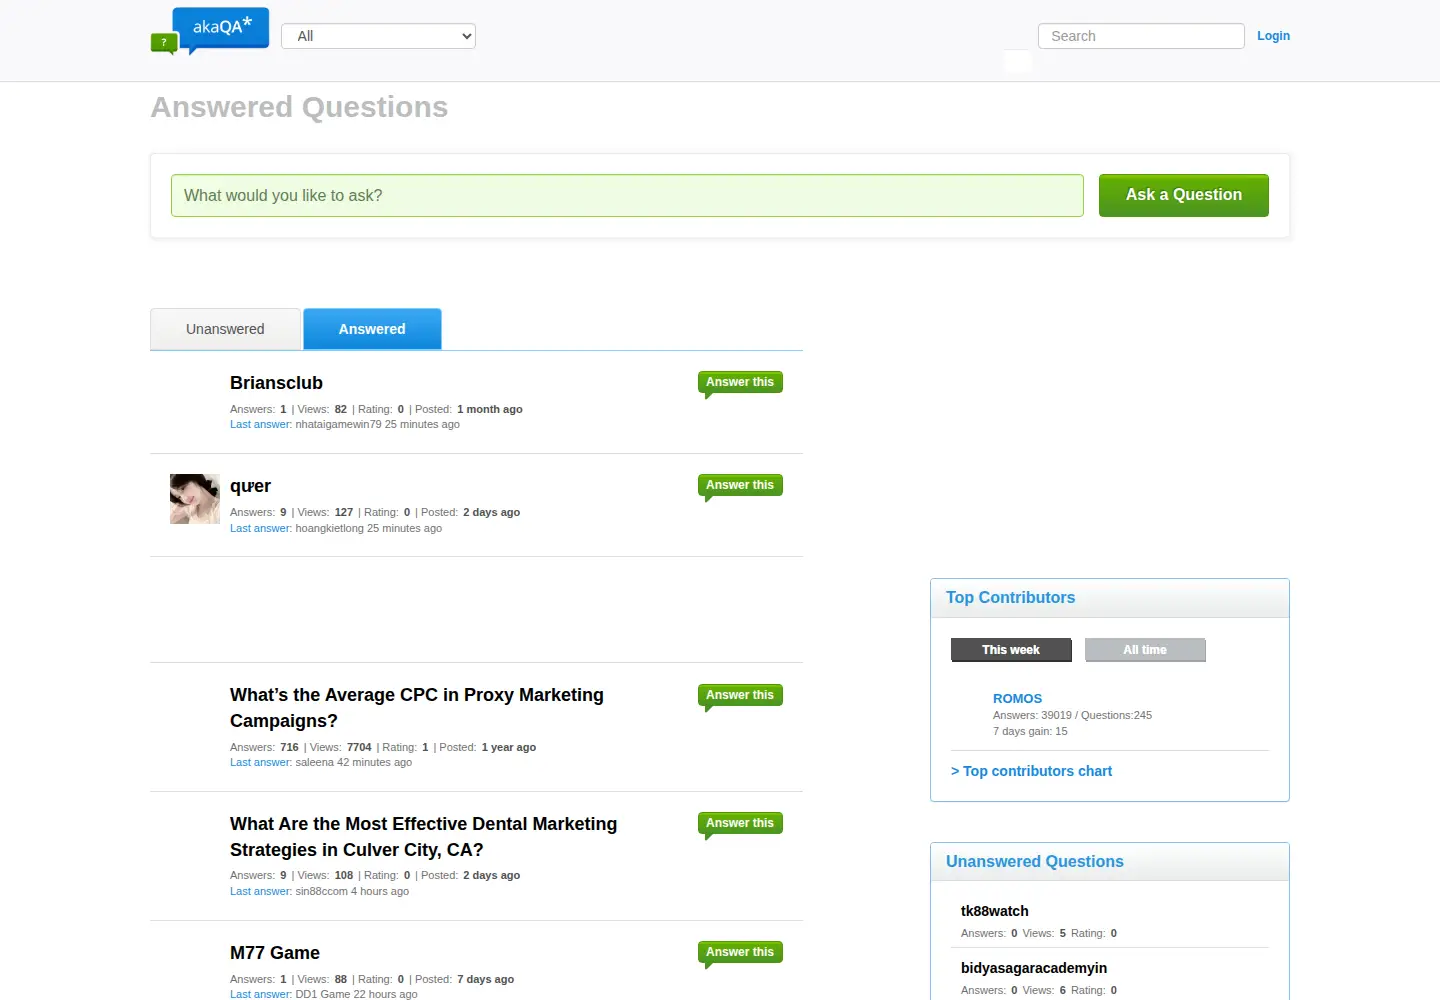Click Answer this for Proxy Marketing question

[740, 696]
